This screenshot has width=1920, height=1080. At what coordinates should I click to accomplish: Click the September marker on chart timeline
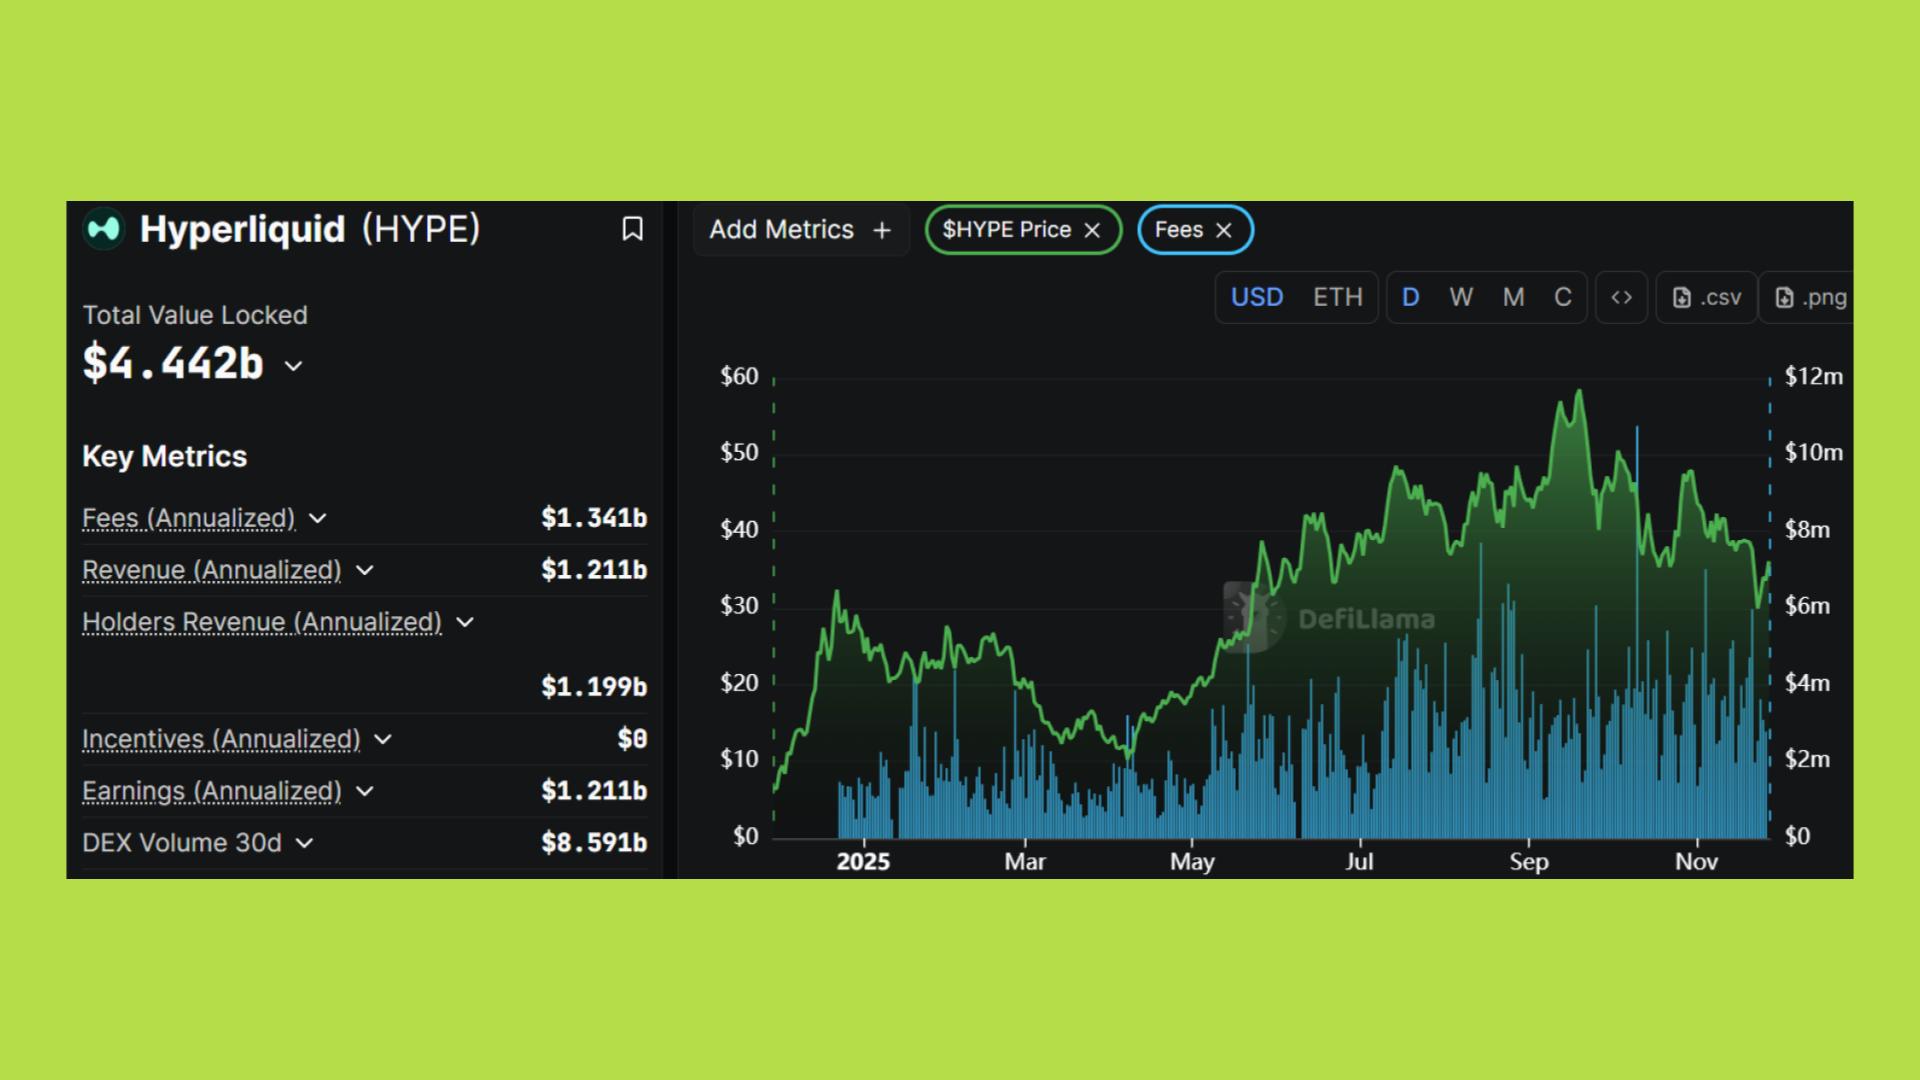pyautogui.click(x=1528, y=861)
